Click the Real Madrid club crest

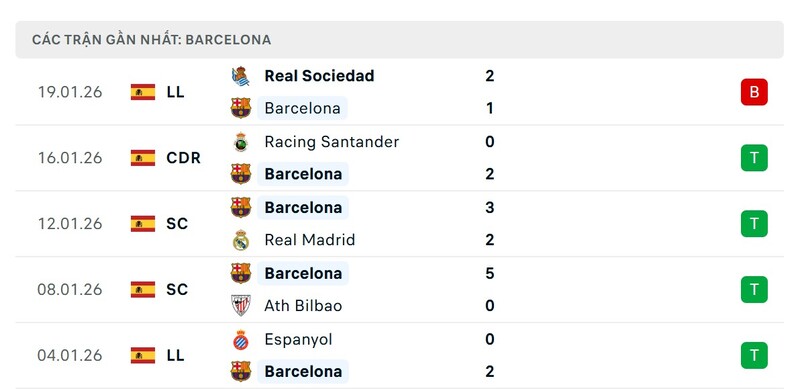(240, 240)
